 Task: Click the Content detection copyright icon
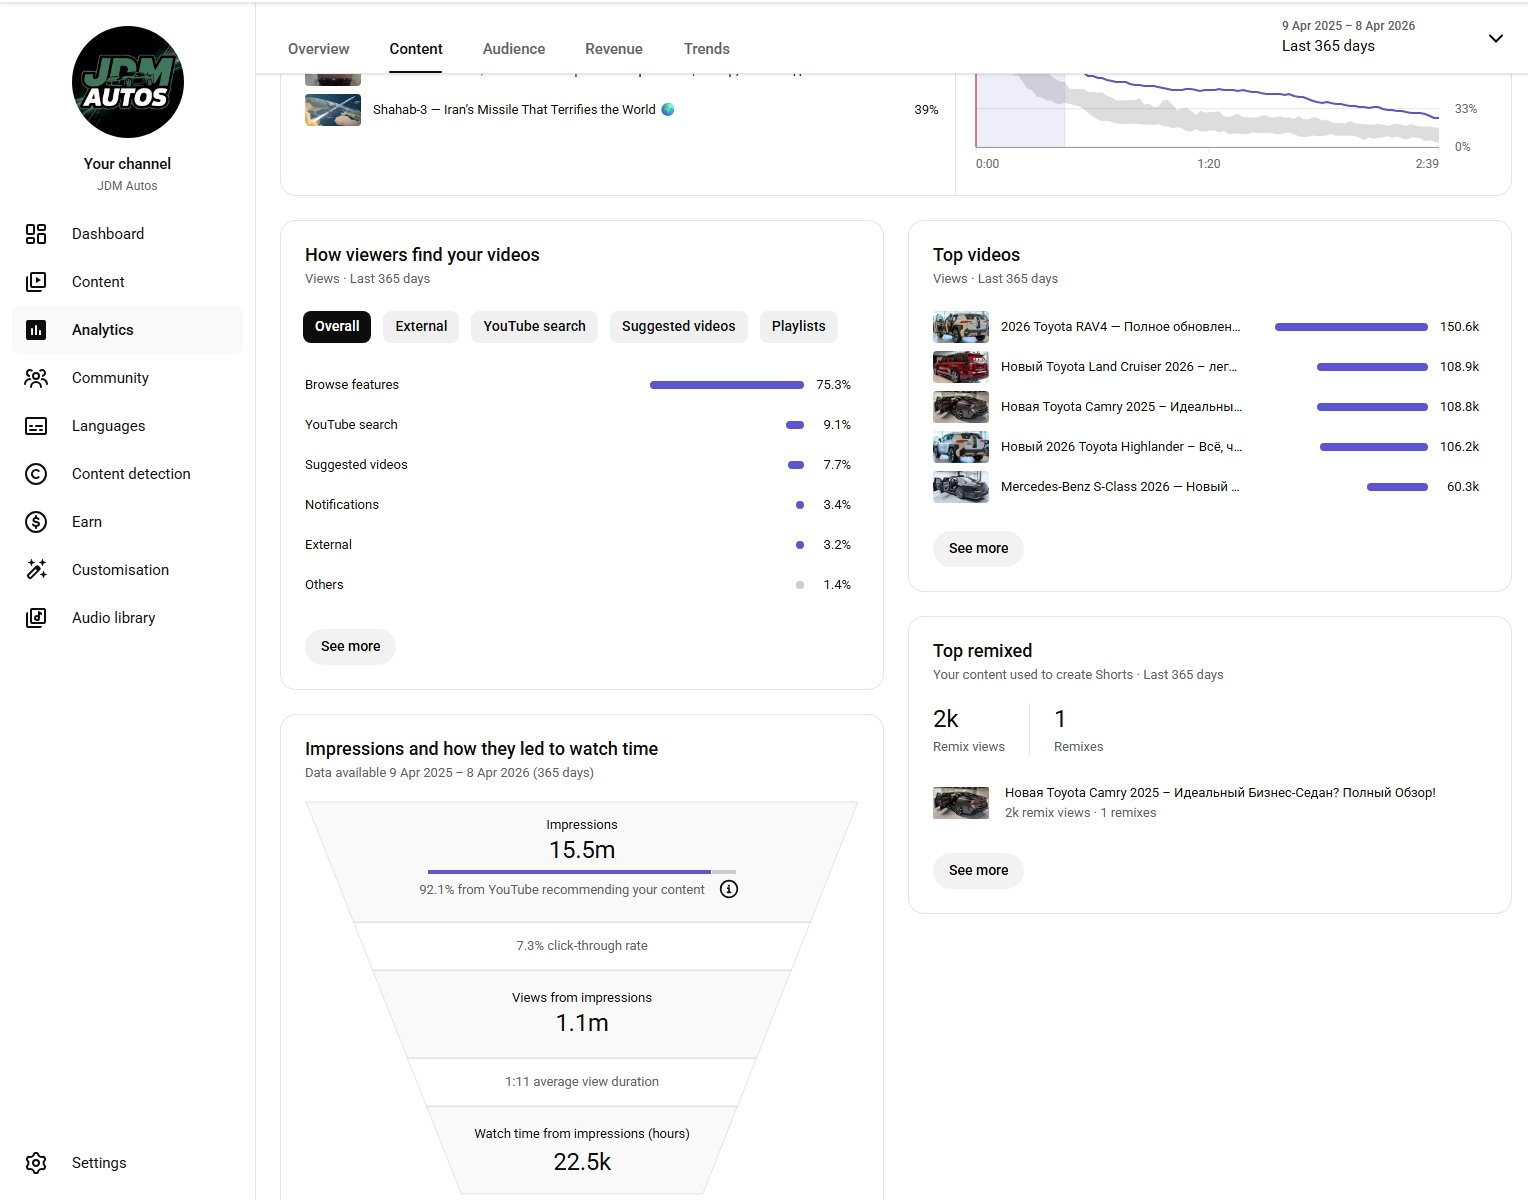point(36,474)
